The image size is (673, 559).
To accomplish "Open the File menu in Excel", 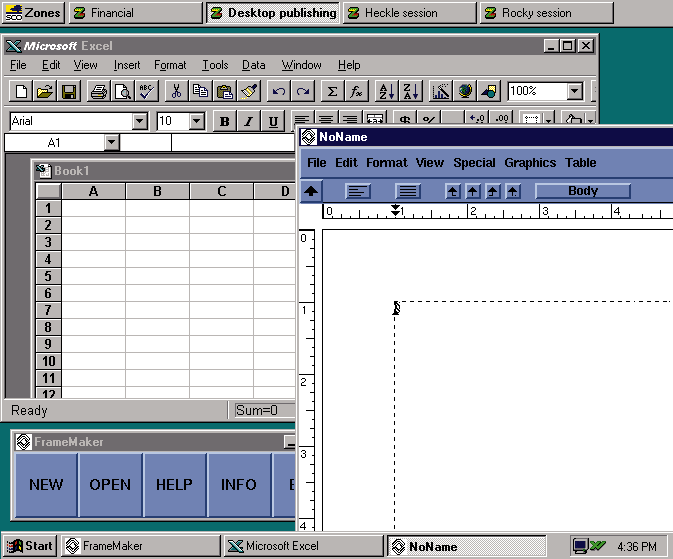I will pyautogui.click(x=18, y=65).
